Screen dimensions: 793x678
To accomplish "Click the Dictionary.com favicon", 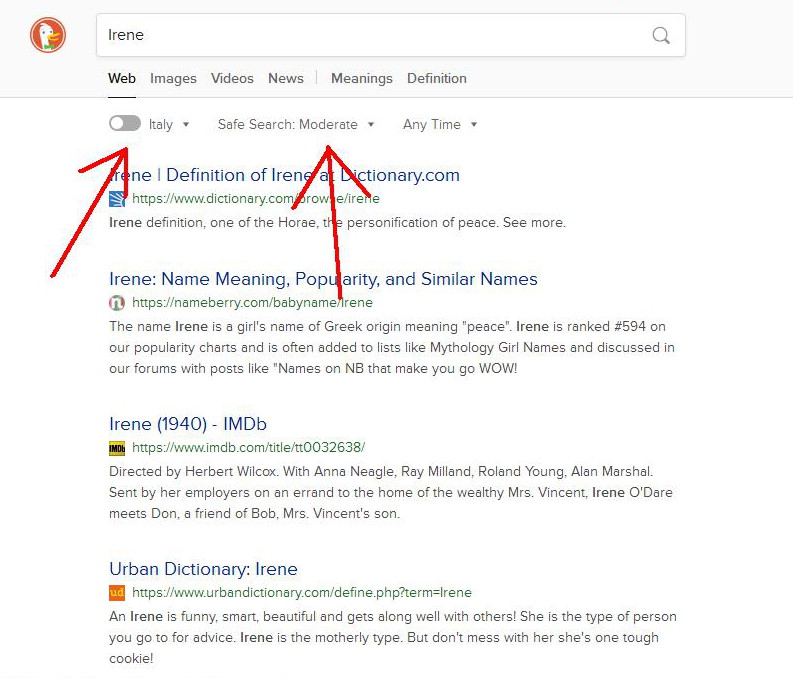I will (117, 199).
